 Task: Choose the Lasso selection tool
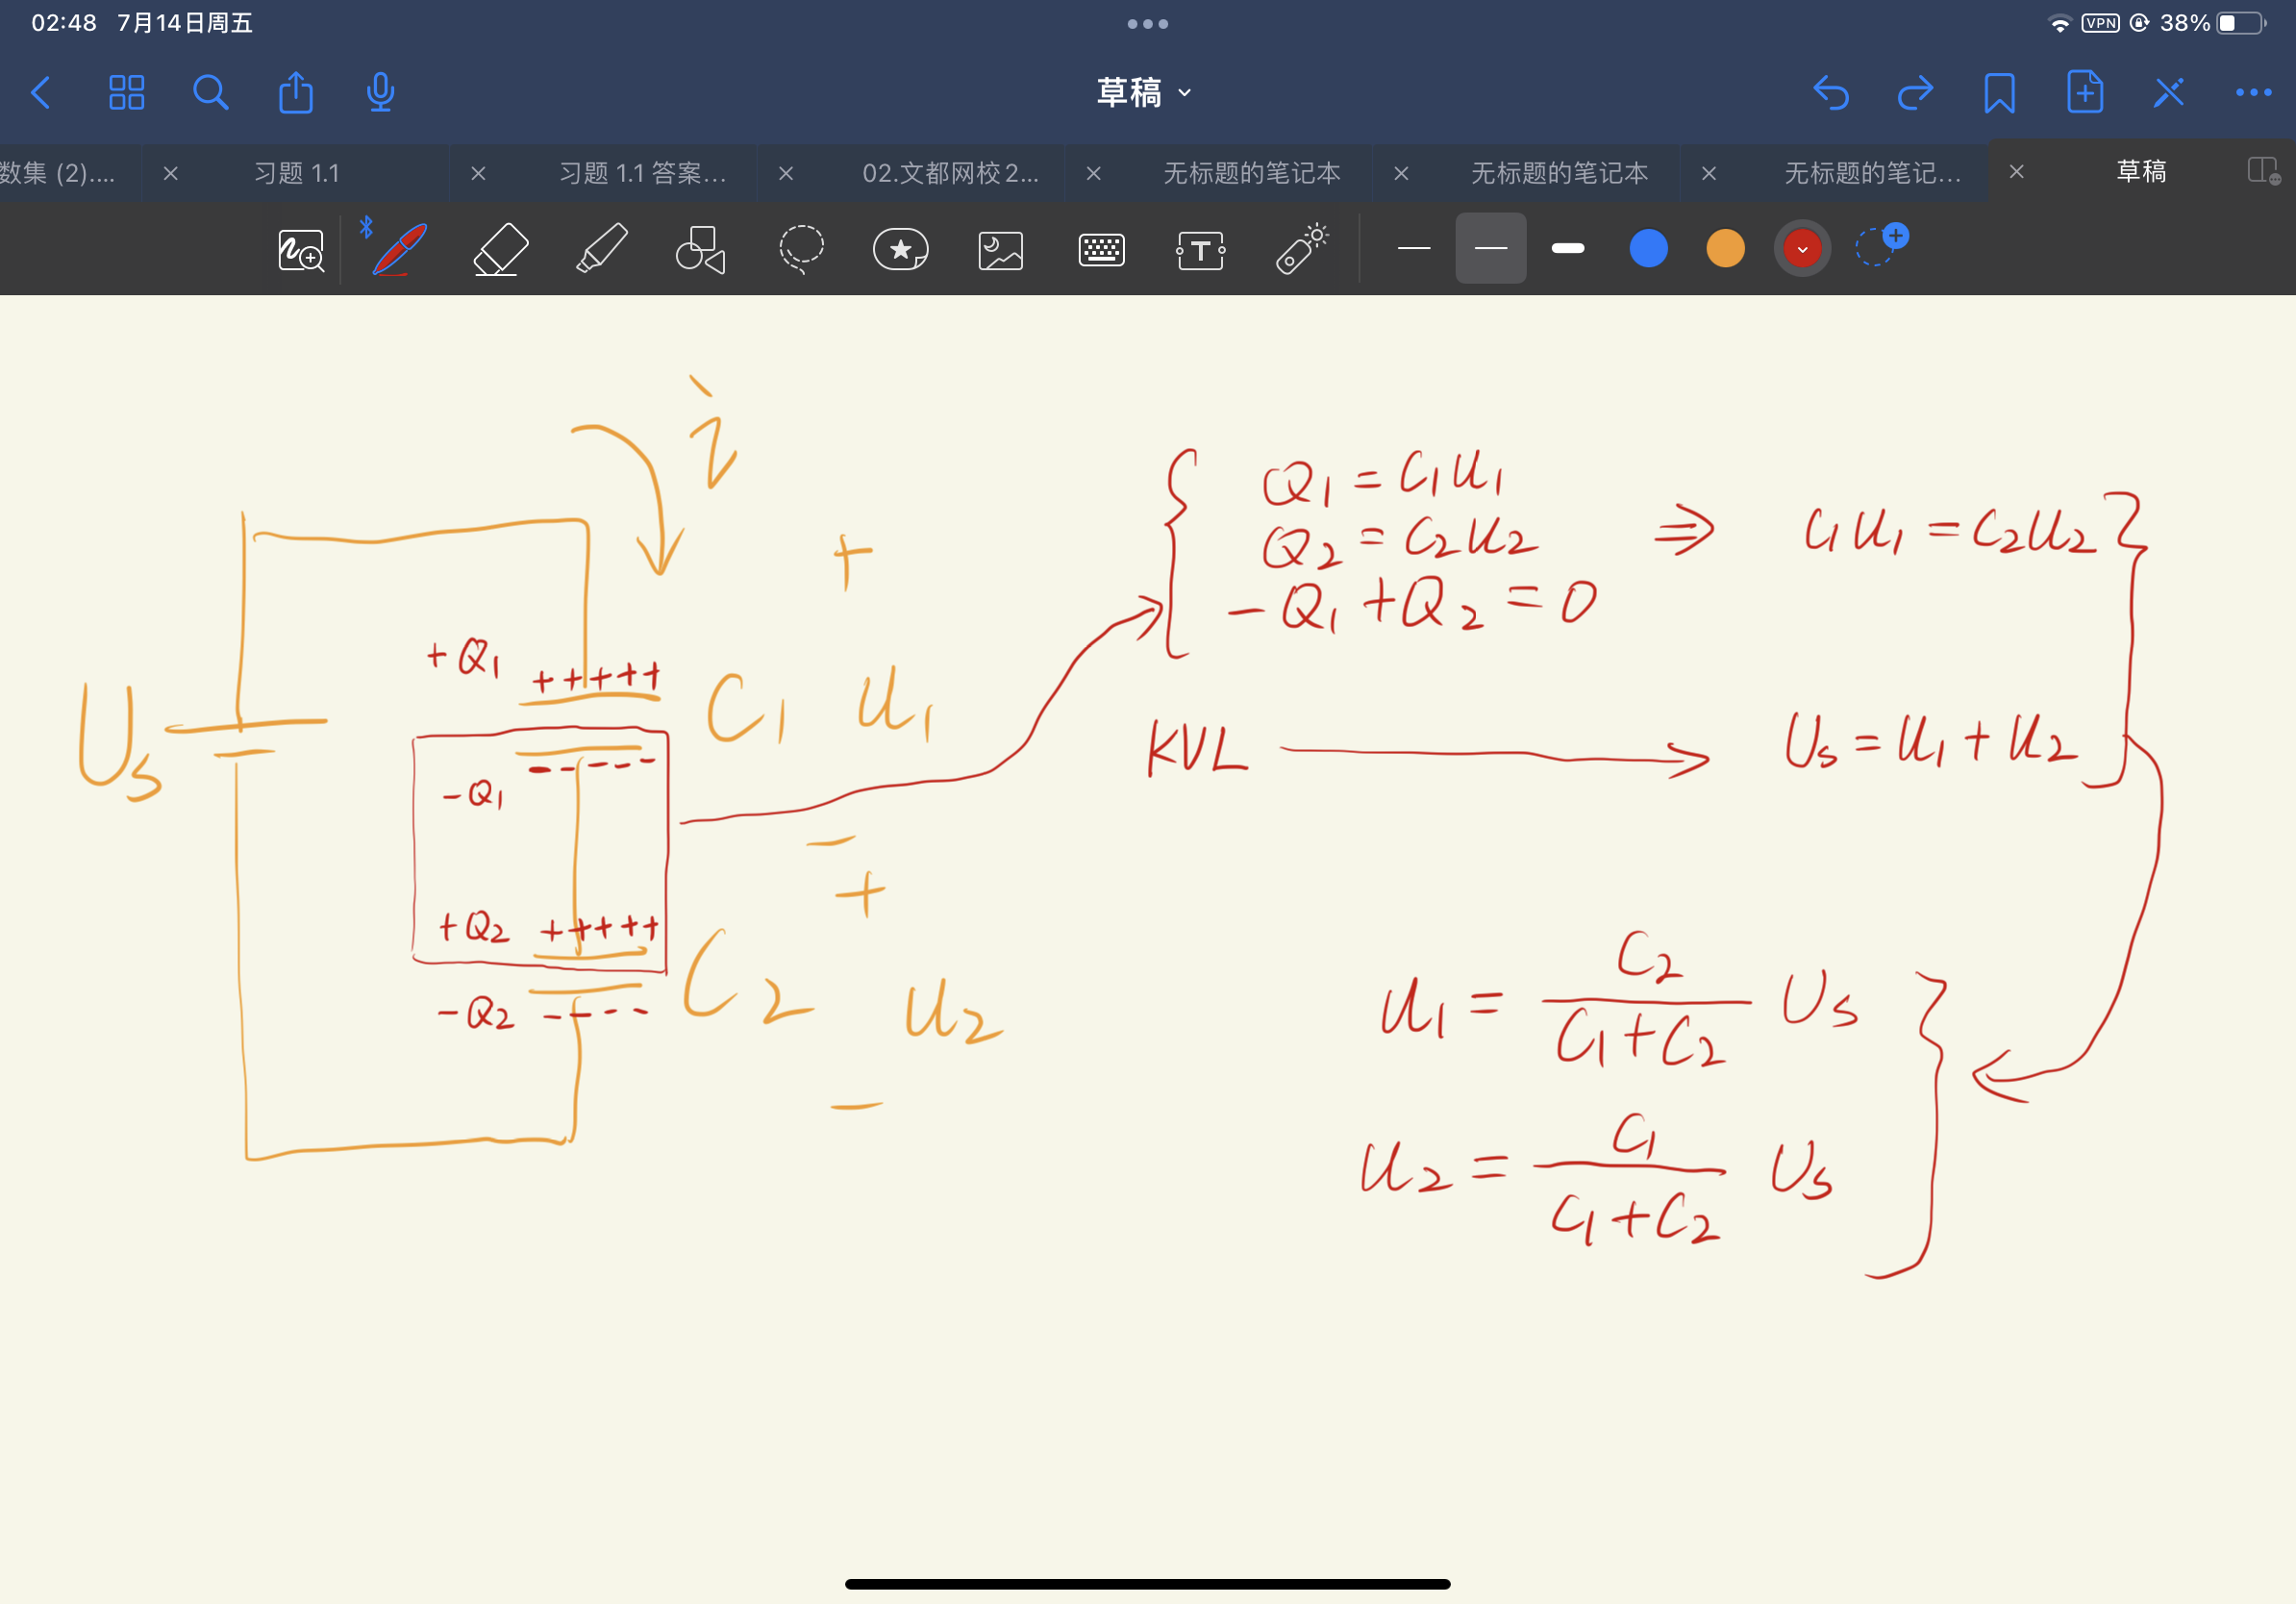(801, 249)
